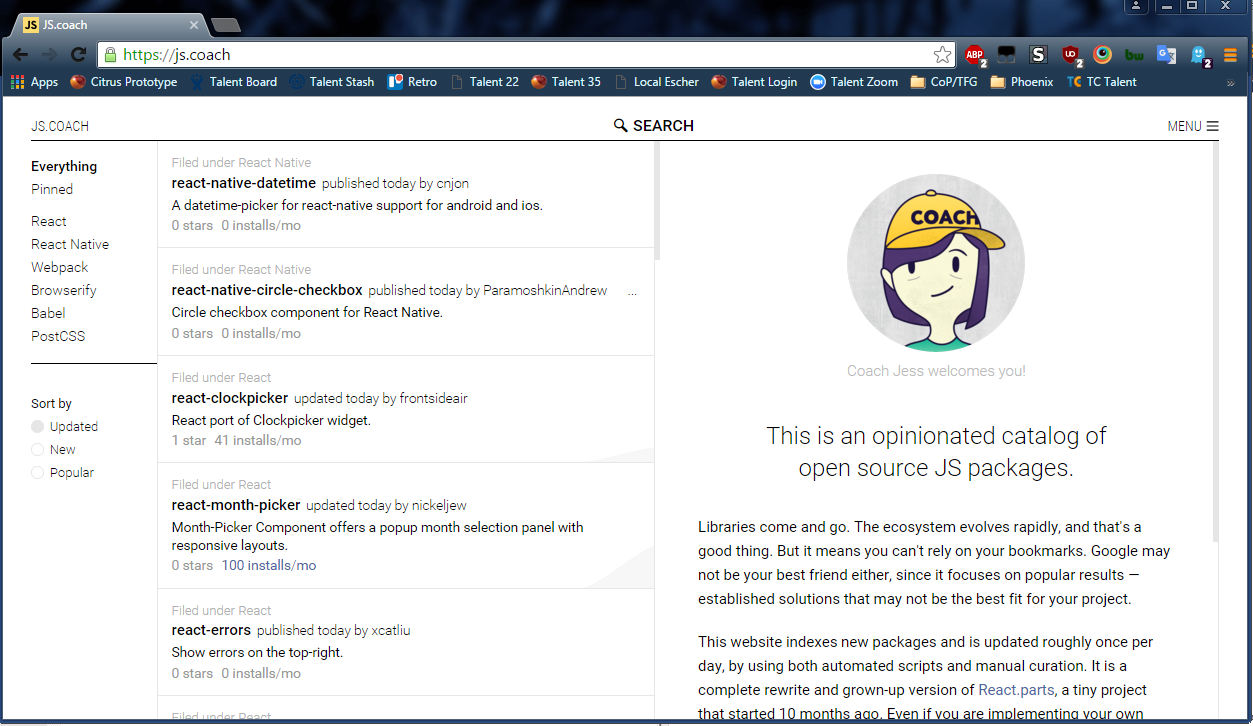Open the SEARCH magnifier control
Screen dimensions: 1253x726
(x=653, y=125)
